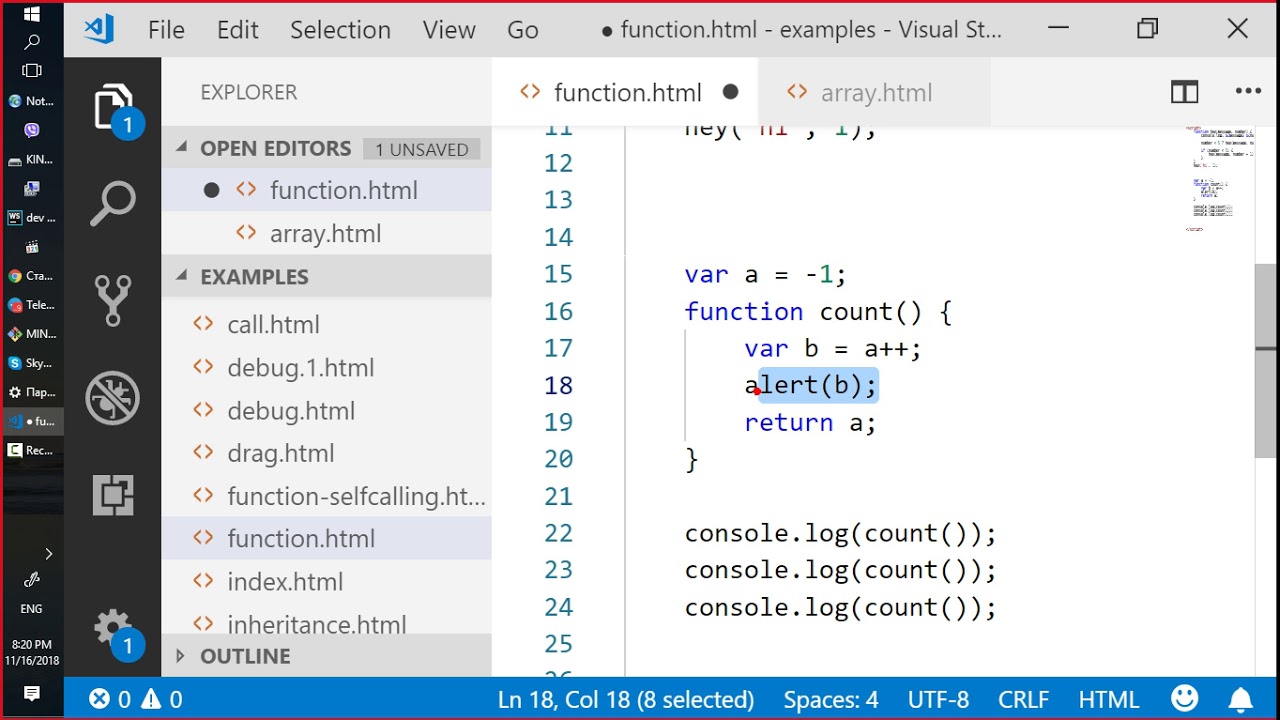Image resolution: width=1280 pixels, height=720 pixels.
Task: Collapse the Open Editors section
Action: click(x=182, y=148)
